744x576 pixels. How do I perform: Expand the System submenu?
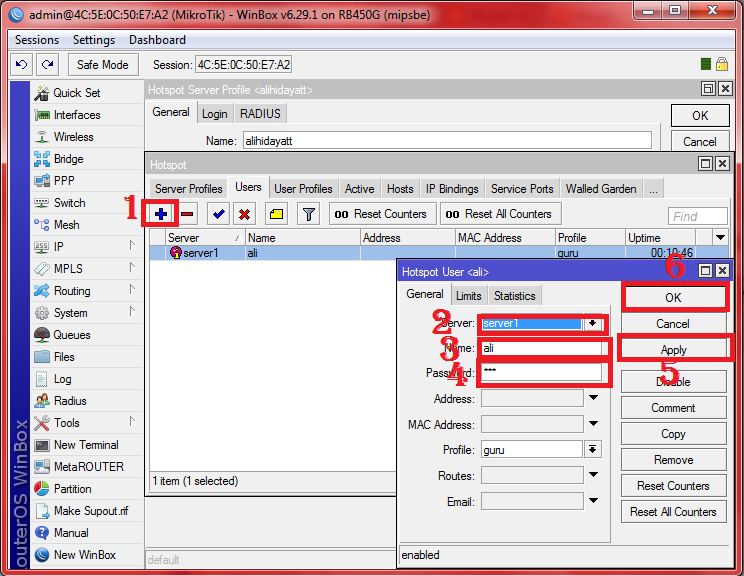(132, 311)
